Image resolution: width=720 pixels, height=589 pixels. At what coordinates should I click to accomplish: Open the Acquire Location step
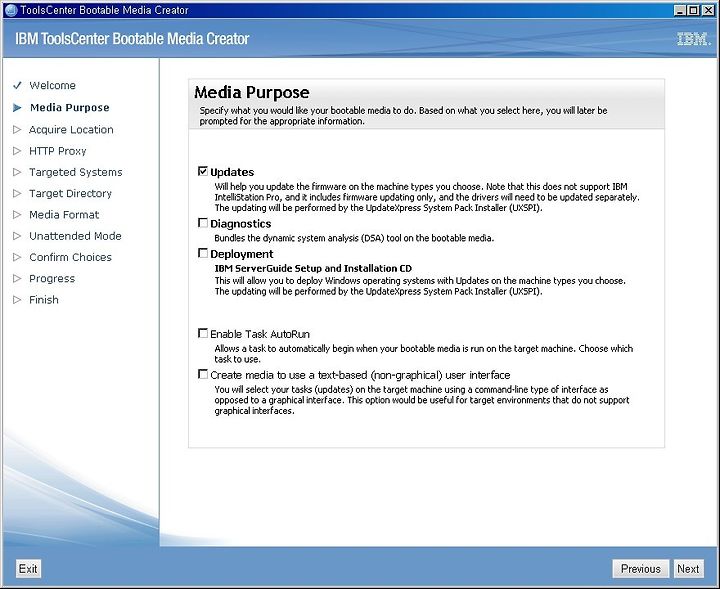coord(71,129)
